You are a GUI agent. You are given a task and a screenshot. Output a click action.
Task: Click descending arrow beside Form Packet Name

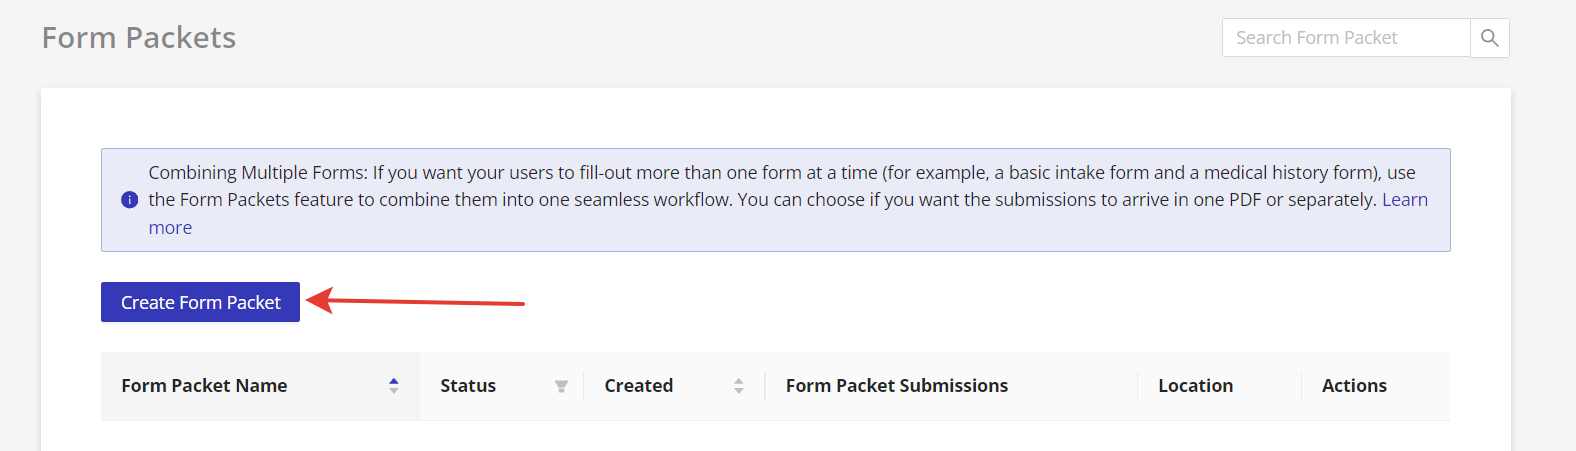(394, 391)
